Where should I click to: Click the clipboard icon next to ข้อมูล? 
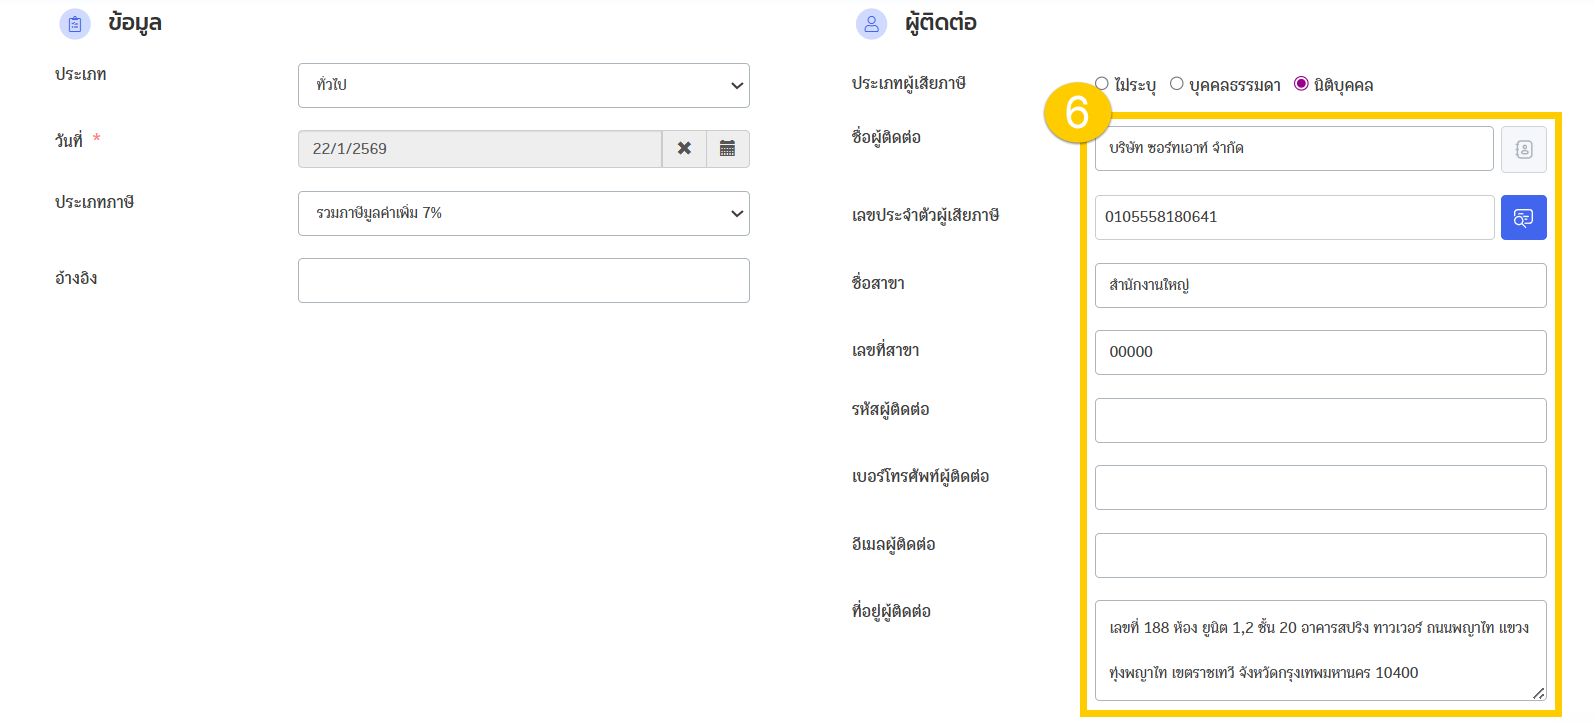pos(75,24)
